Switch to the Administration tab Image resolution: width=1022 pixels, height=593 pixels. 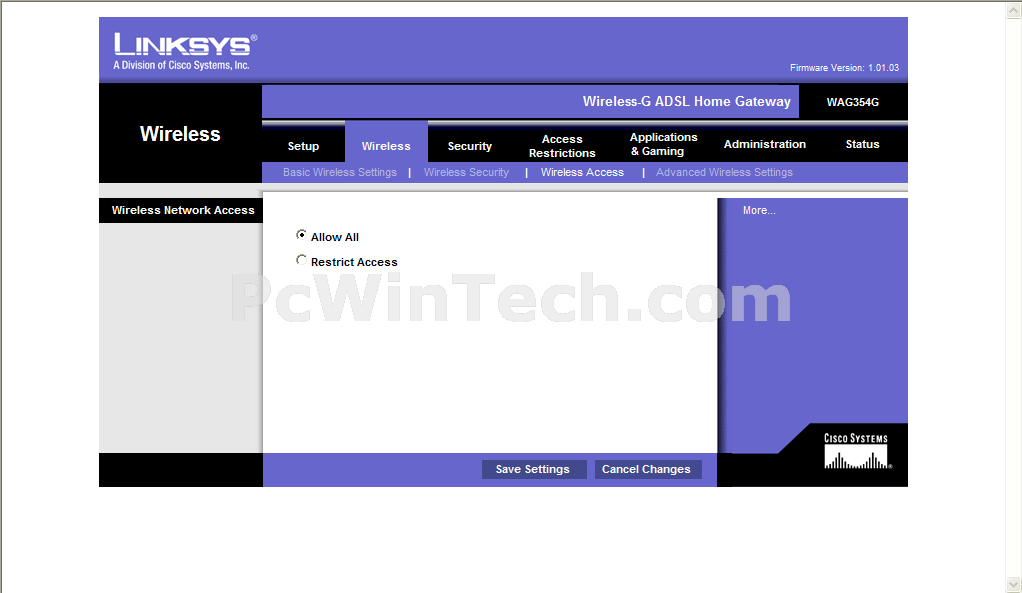tap(765, 144)
